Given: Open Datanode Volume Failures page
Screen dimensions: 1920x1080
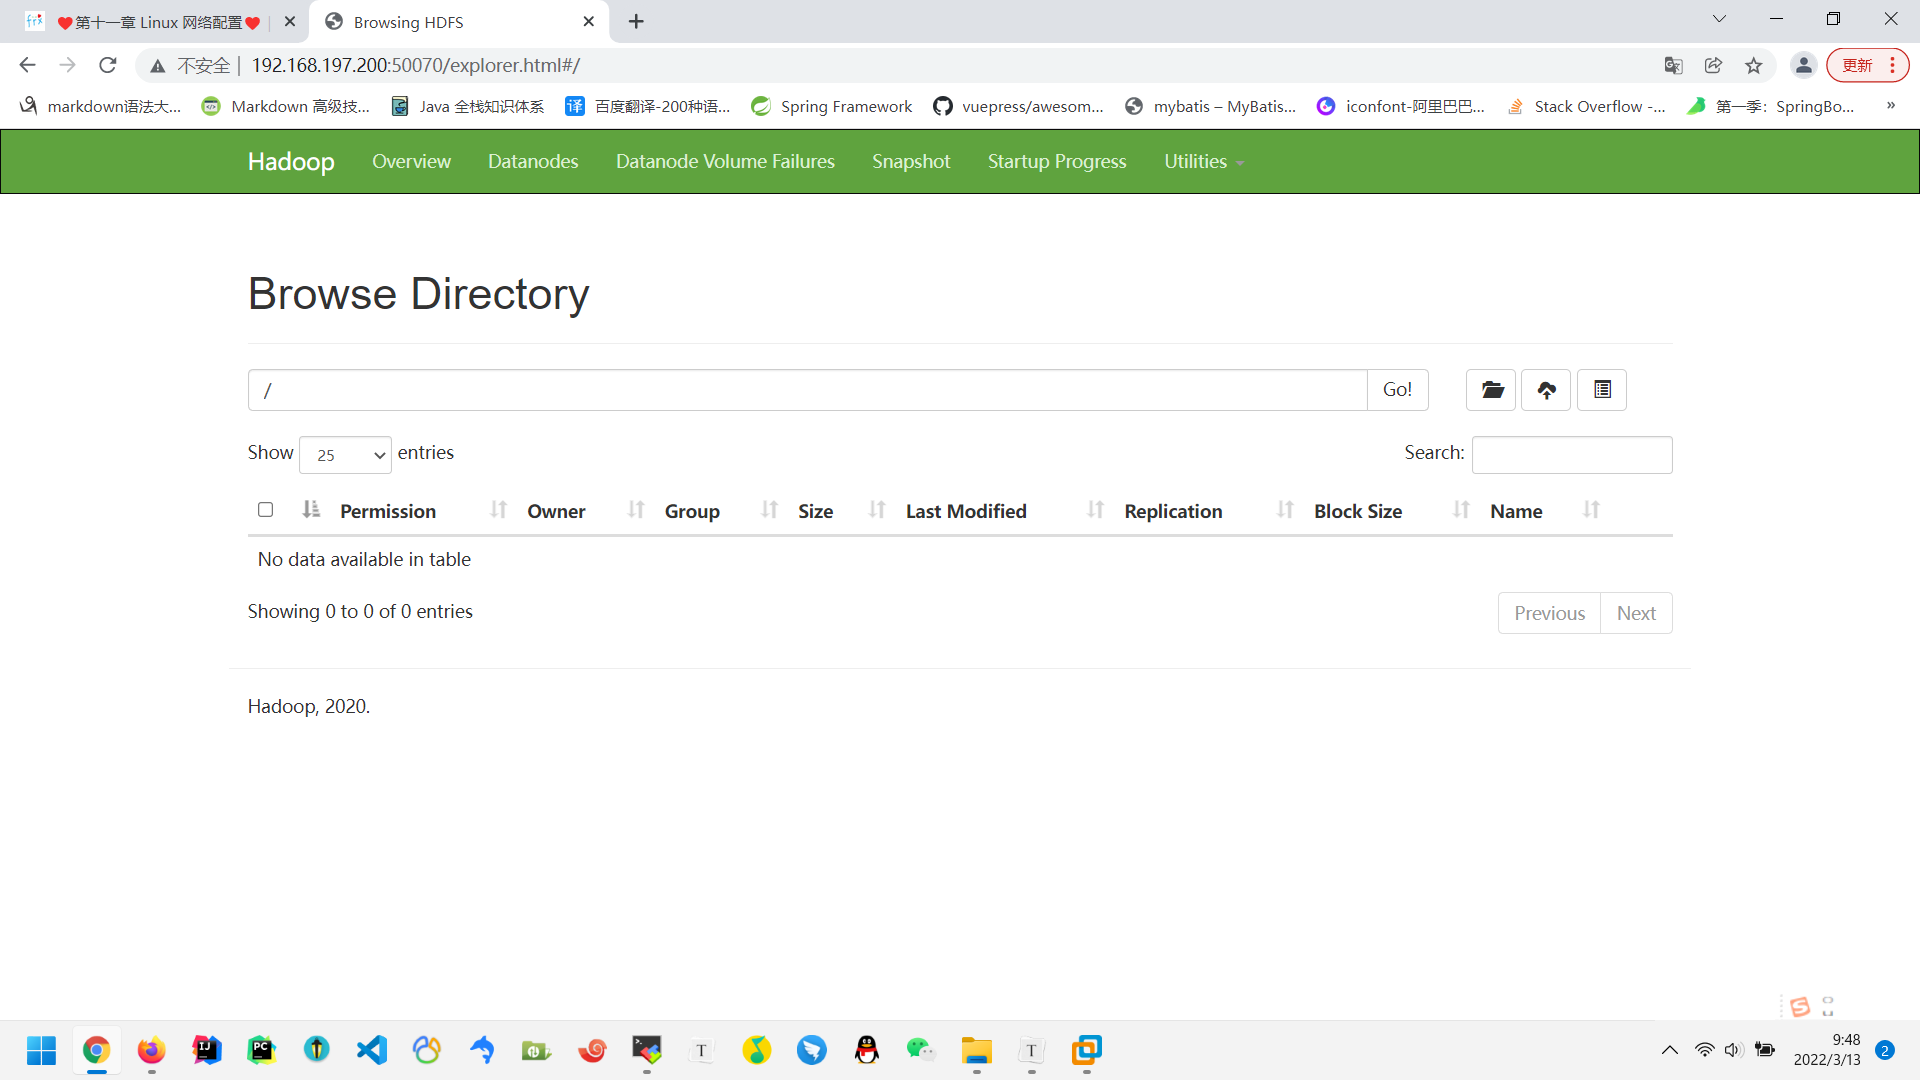Looking at the screenshot, I should [725, 162].
